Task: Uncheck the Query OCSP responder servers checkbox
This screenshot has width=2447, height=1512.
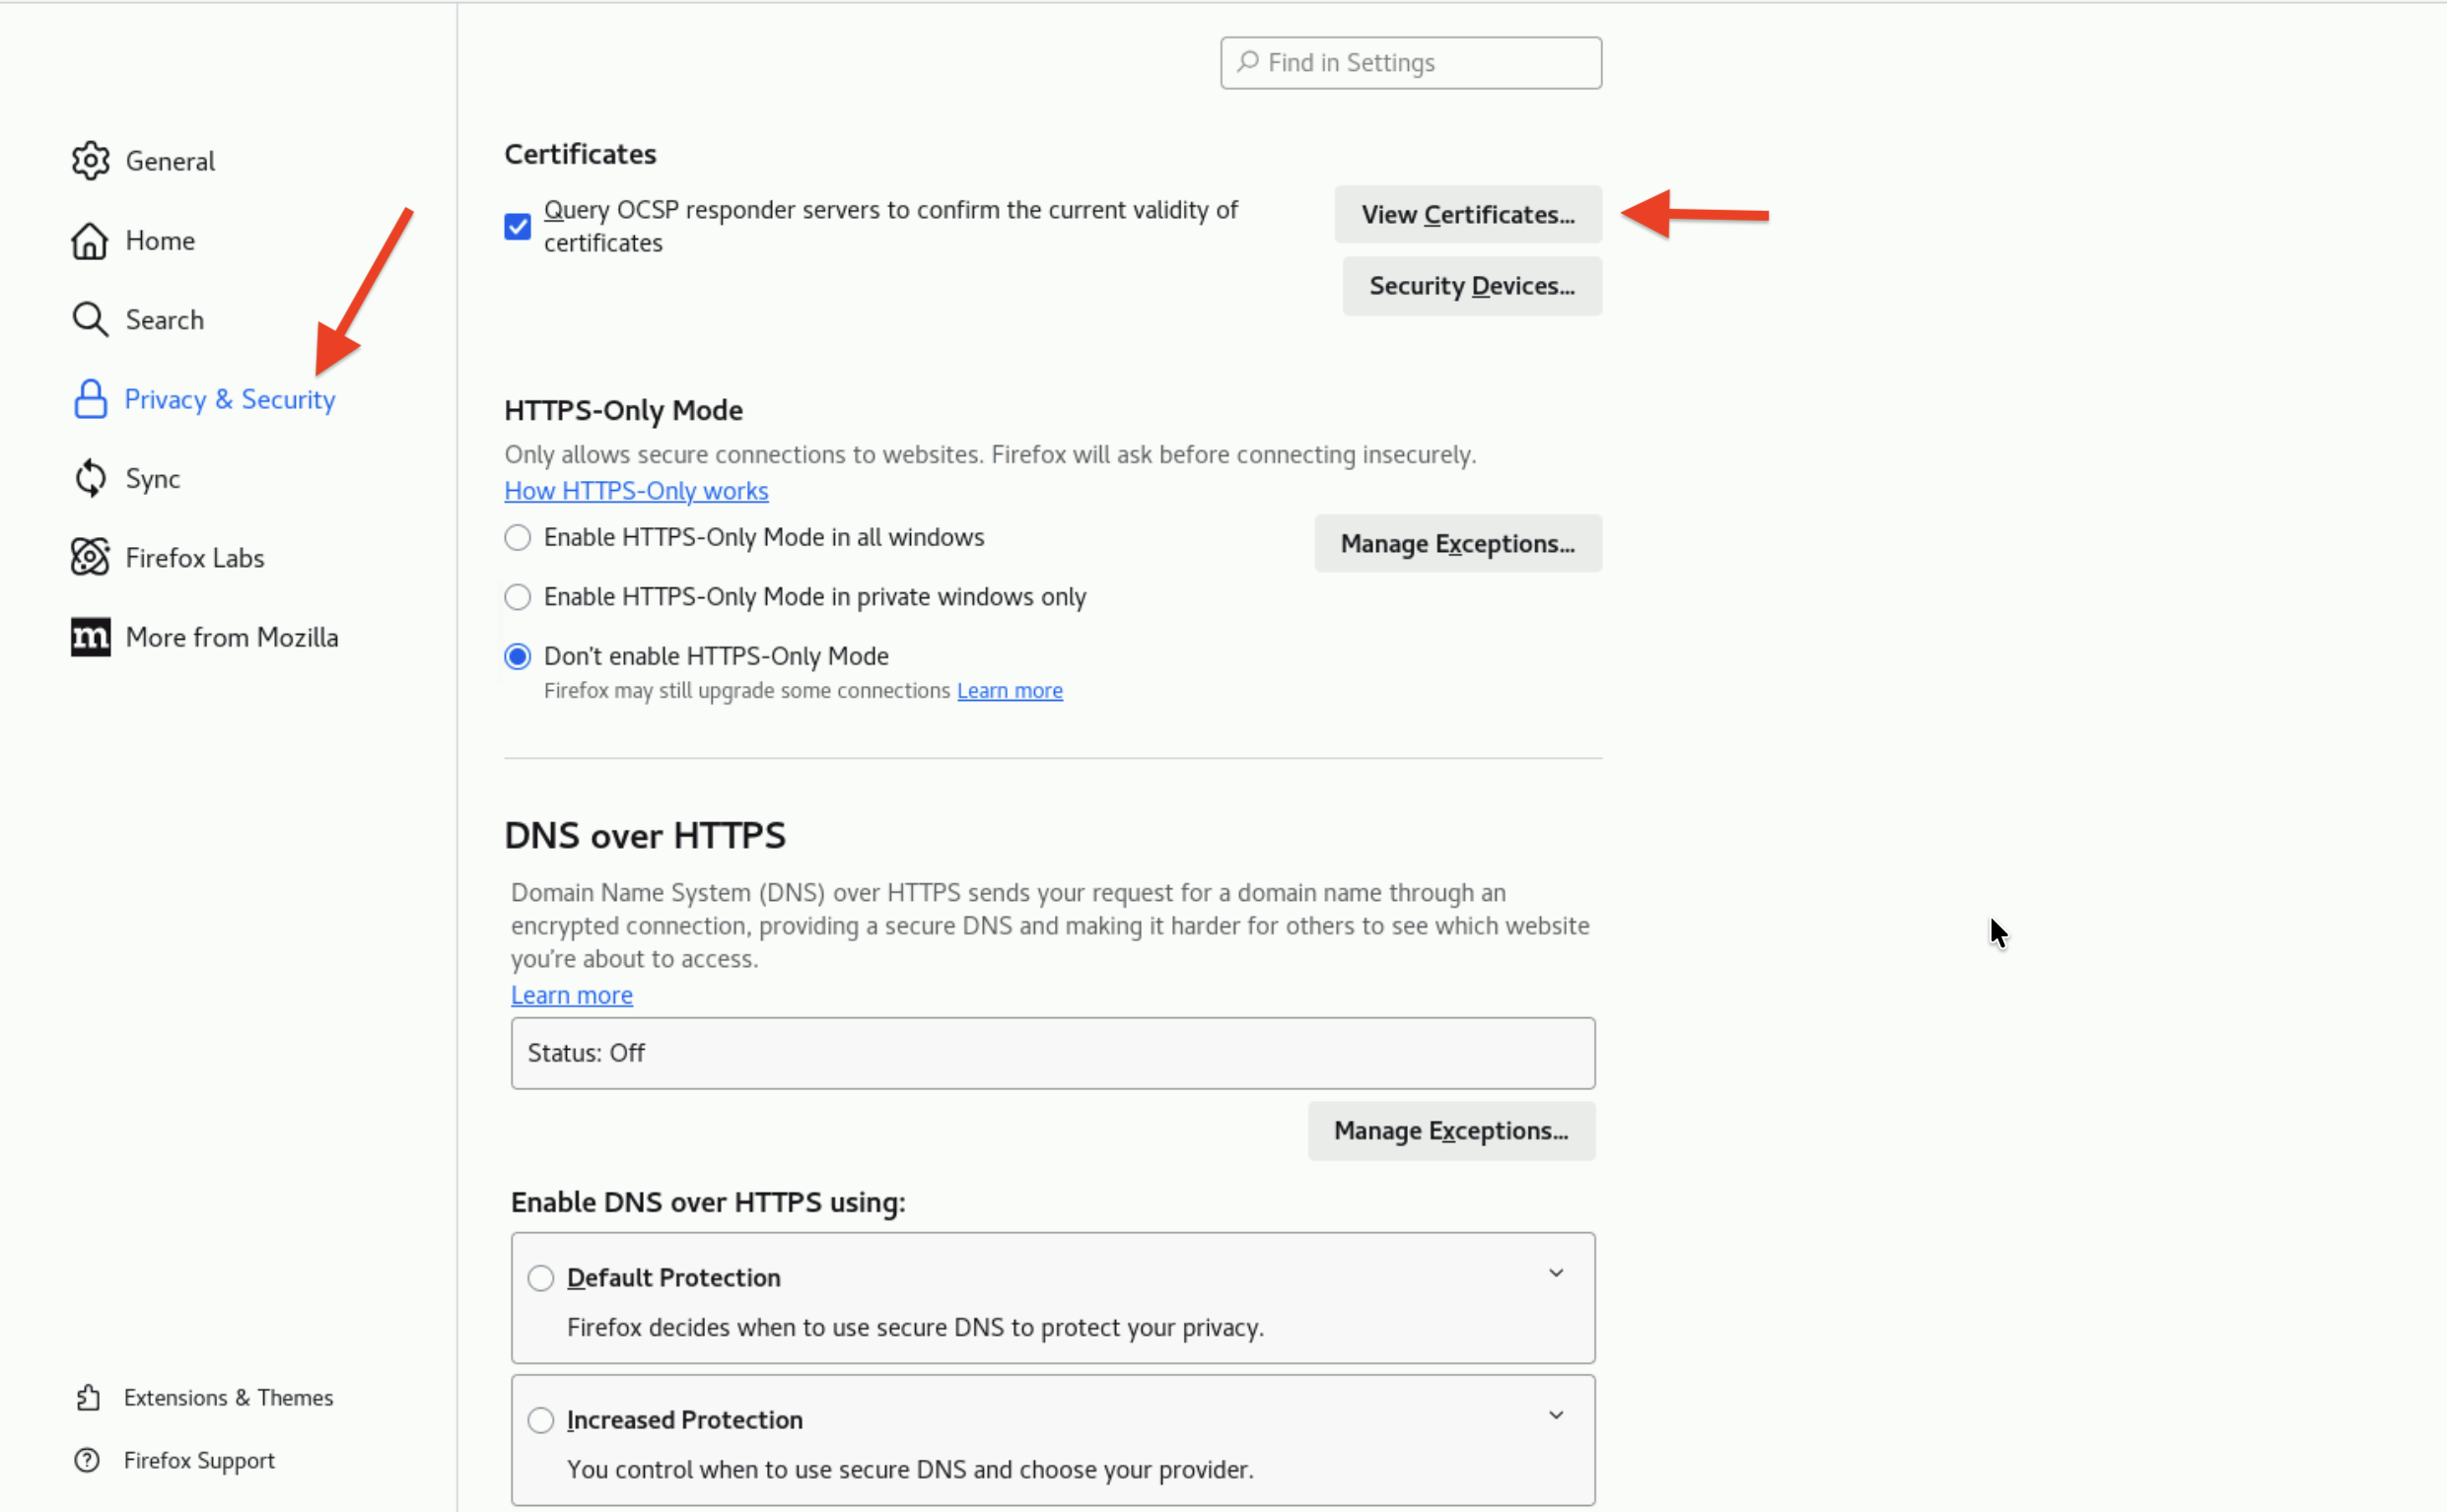Action: pyautogui.click(x=517, y=226)
